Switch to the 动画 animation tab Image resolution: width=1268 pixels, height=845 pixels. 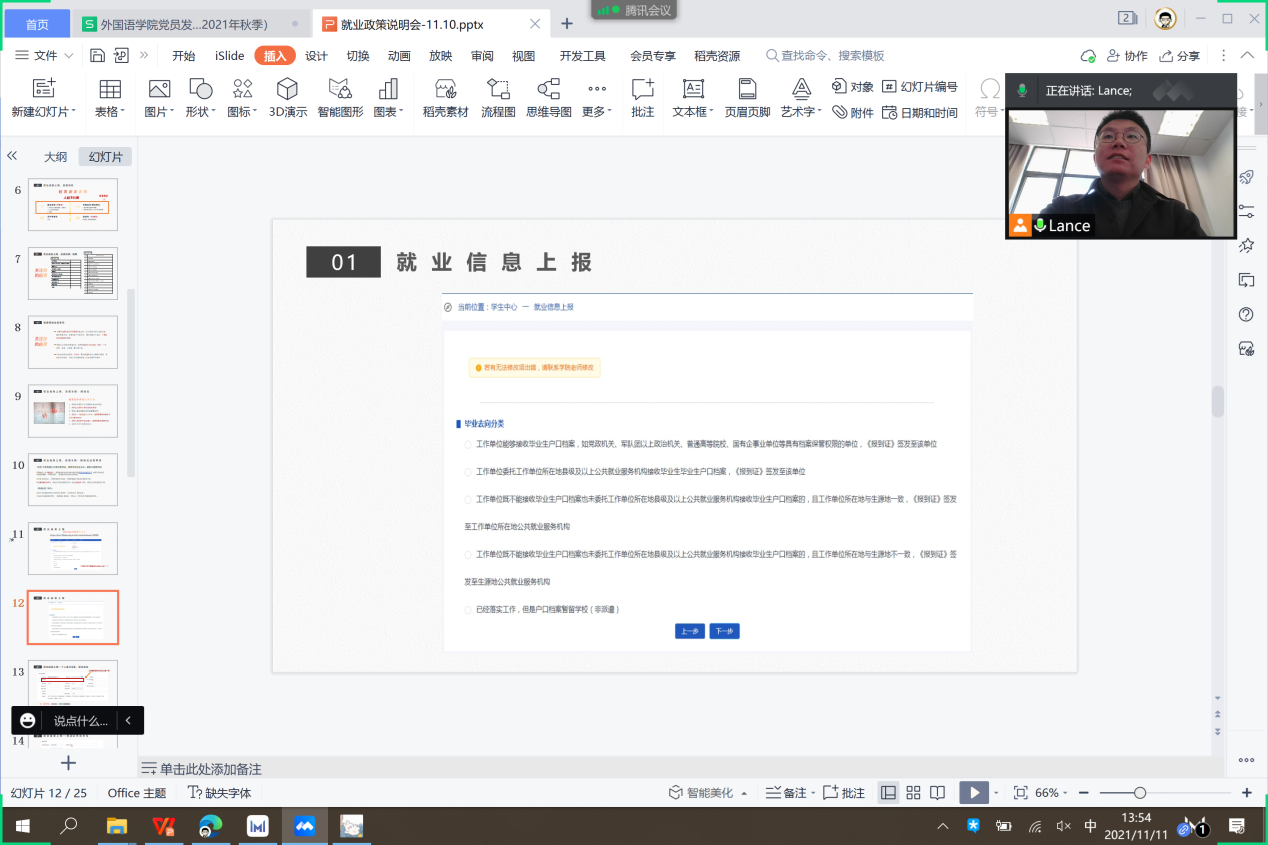tap(399, 56)
